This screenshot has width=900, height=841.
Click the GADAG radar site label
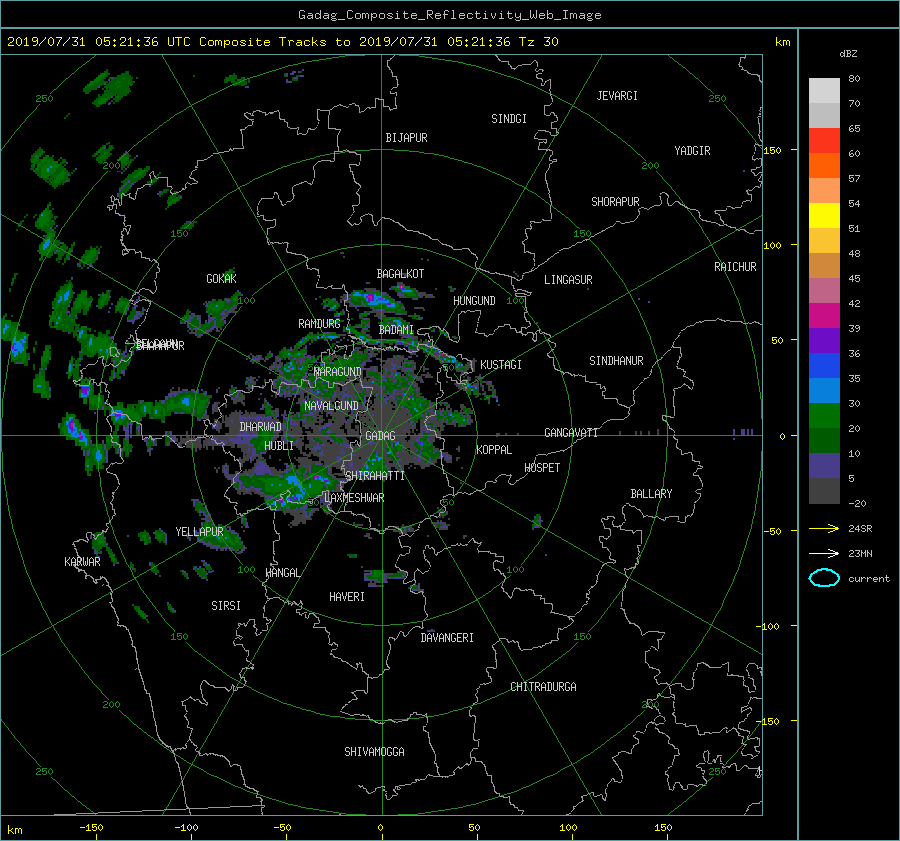tap(380, 436)
